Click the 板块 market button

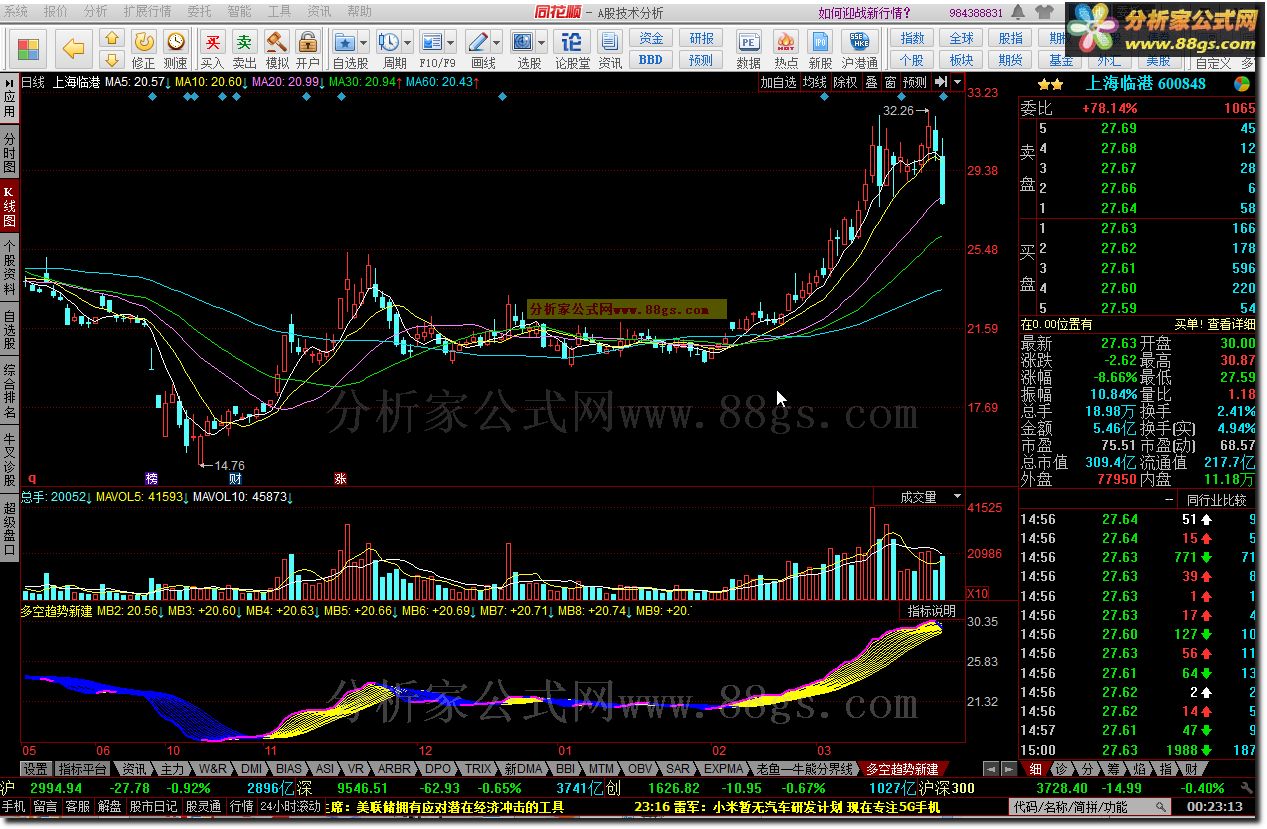pos(961,59)
